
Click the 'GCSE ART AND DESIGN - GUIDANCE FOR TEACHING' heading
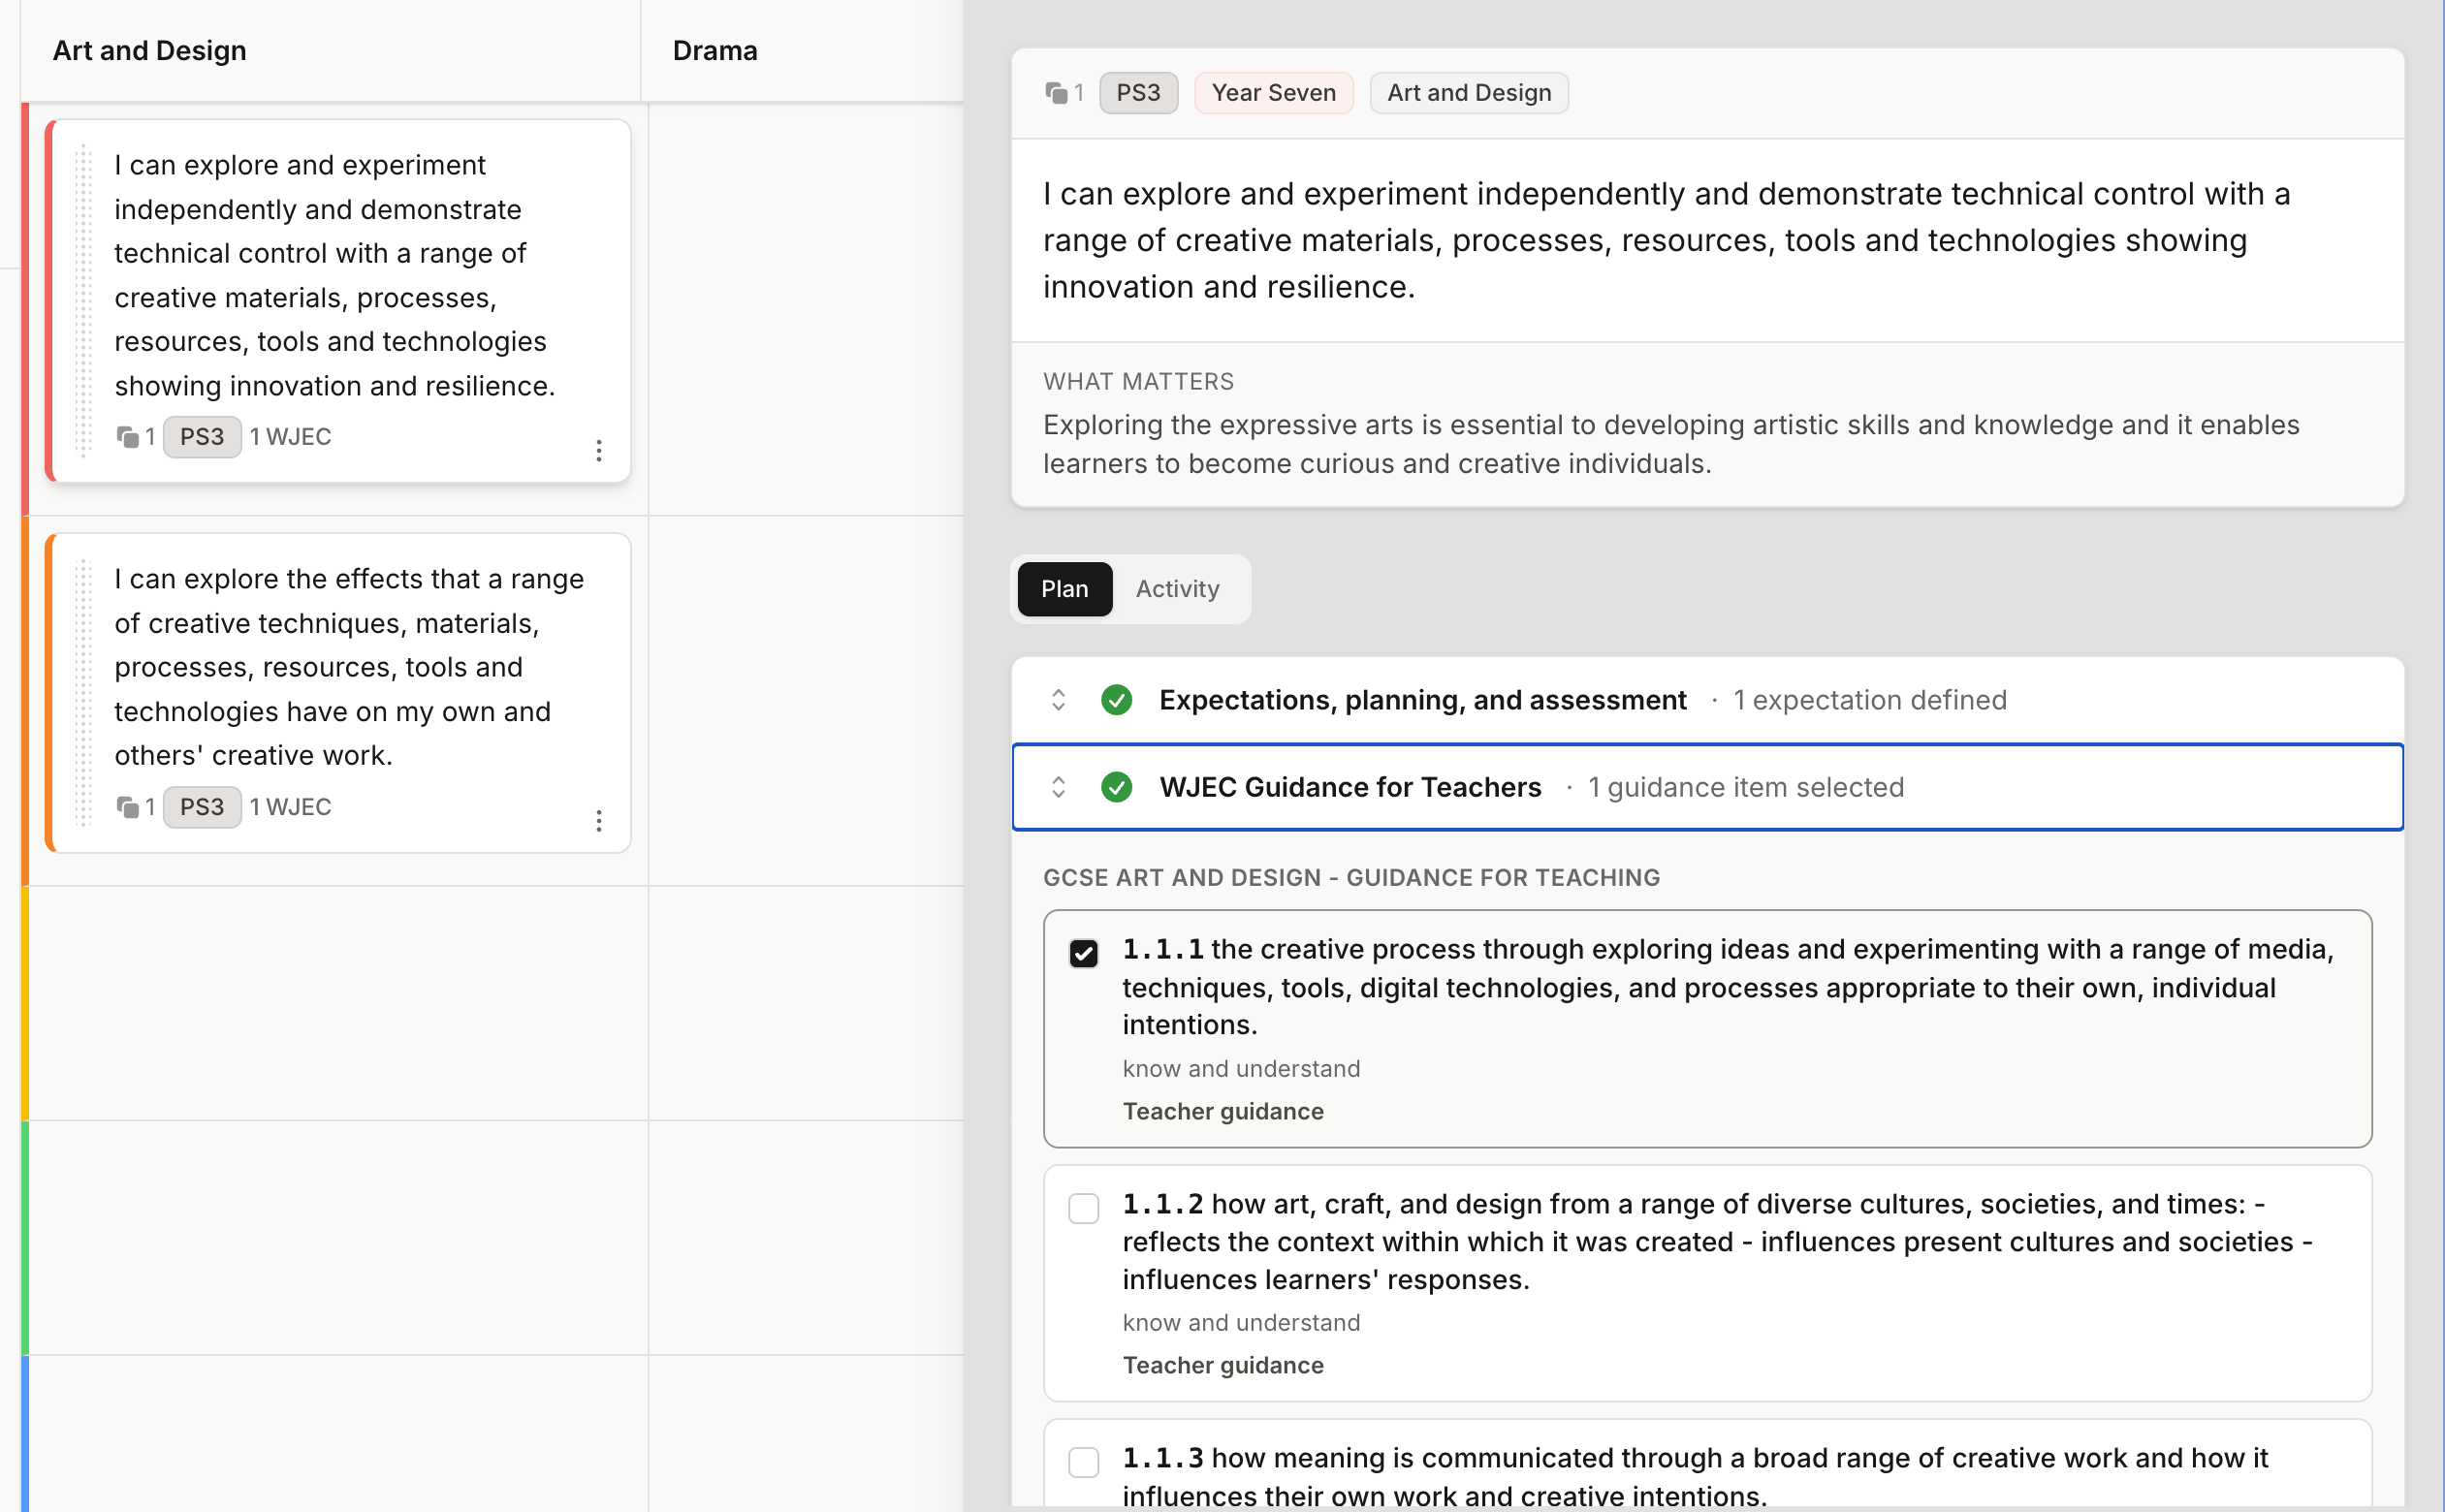1351,877
